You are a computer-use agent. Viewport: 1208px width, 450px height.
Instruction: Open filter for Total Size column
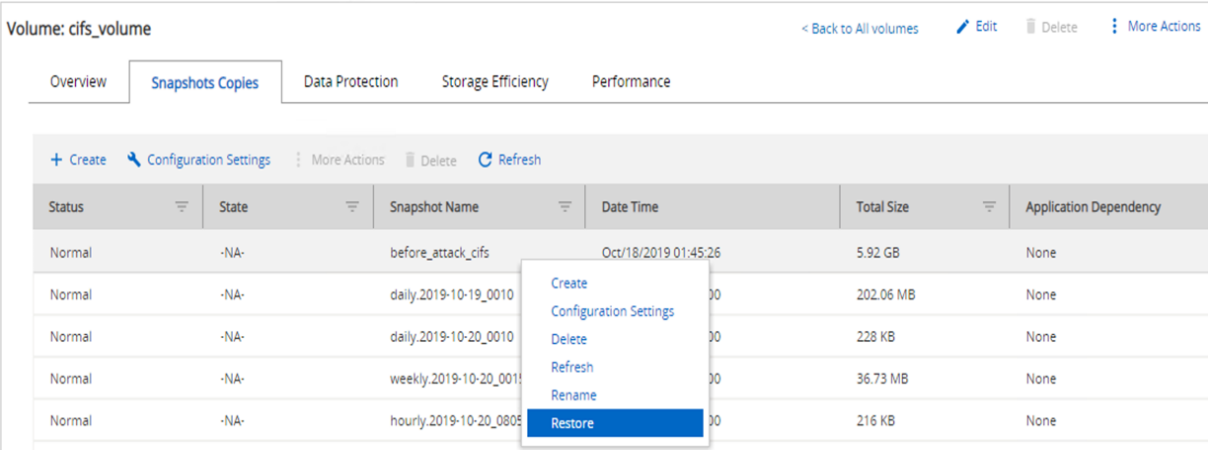(989, 207)
